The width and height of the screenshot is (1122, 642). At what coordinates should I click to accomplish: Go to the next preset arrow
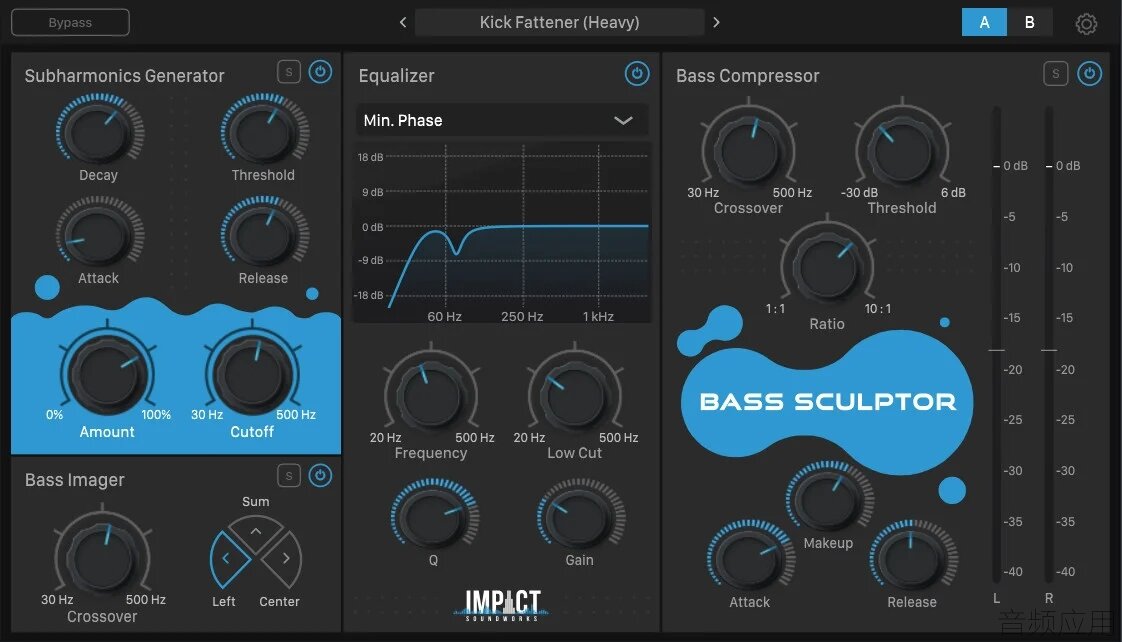point(716,22)
